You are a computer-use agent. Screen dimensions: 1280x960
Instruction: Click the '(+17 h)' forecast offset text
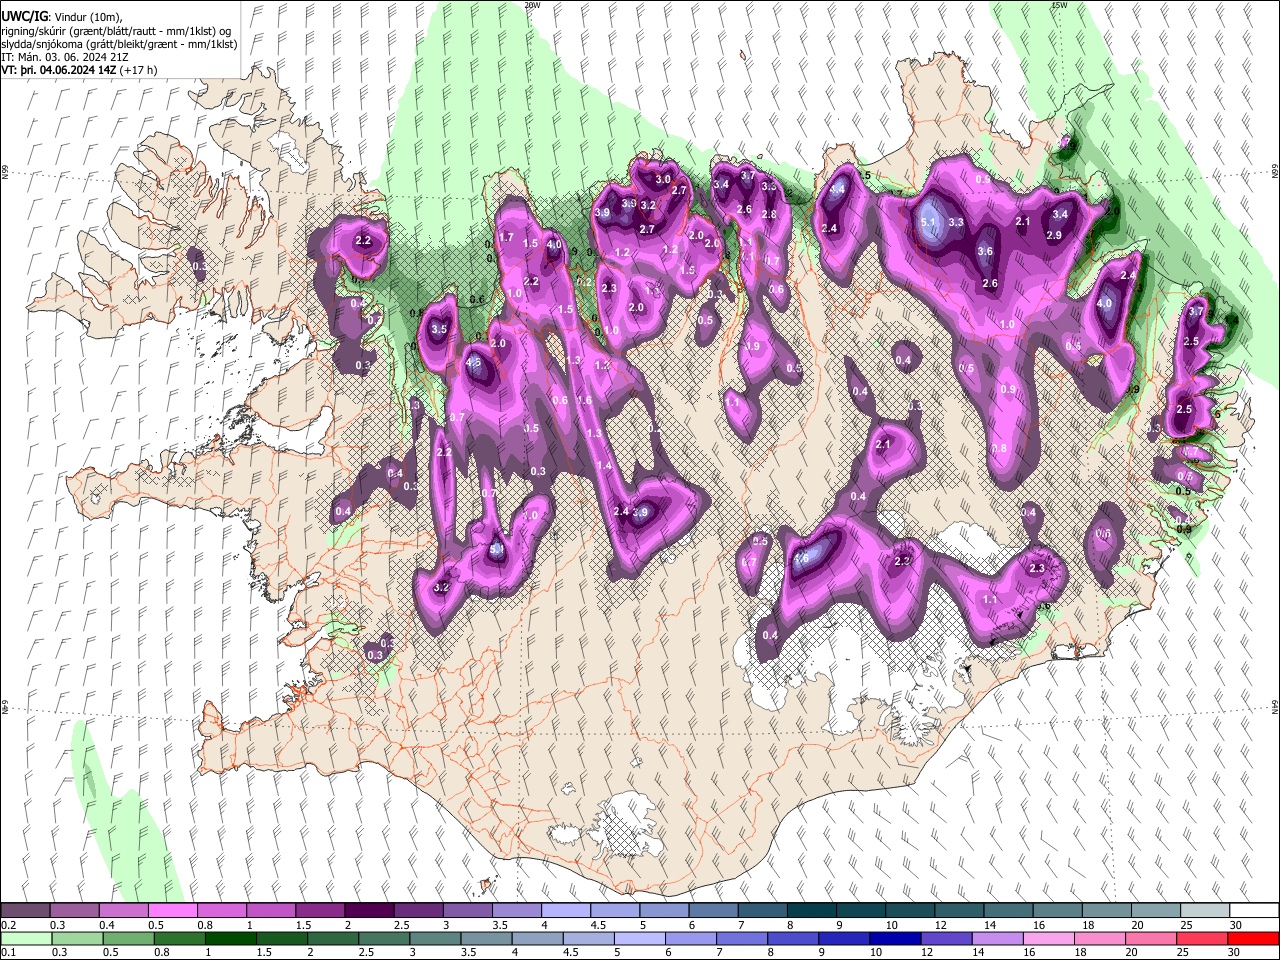138,71
